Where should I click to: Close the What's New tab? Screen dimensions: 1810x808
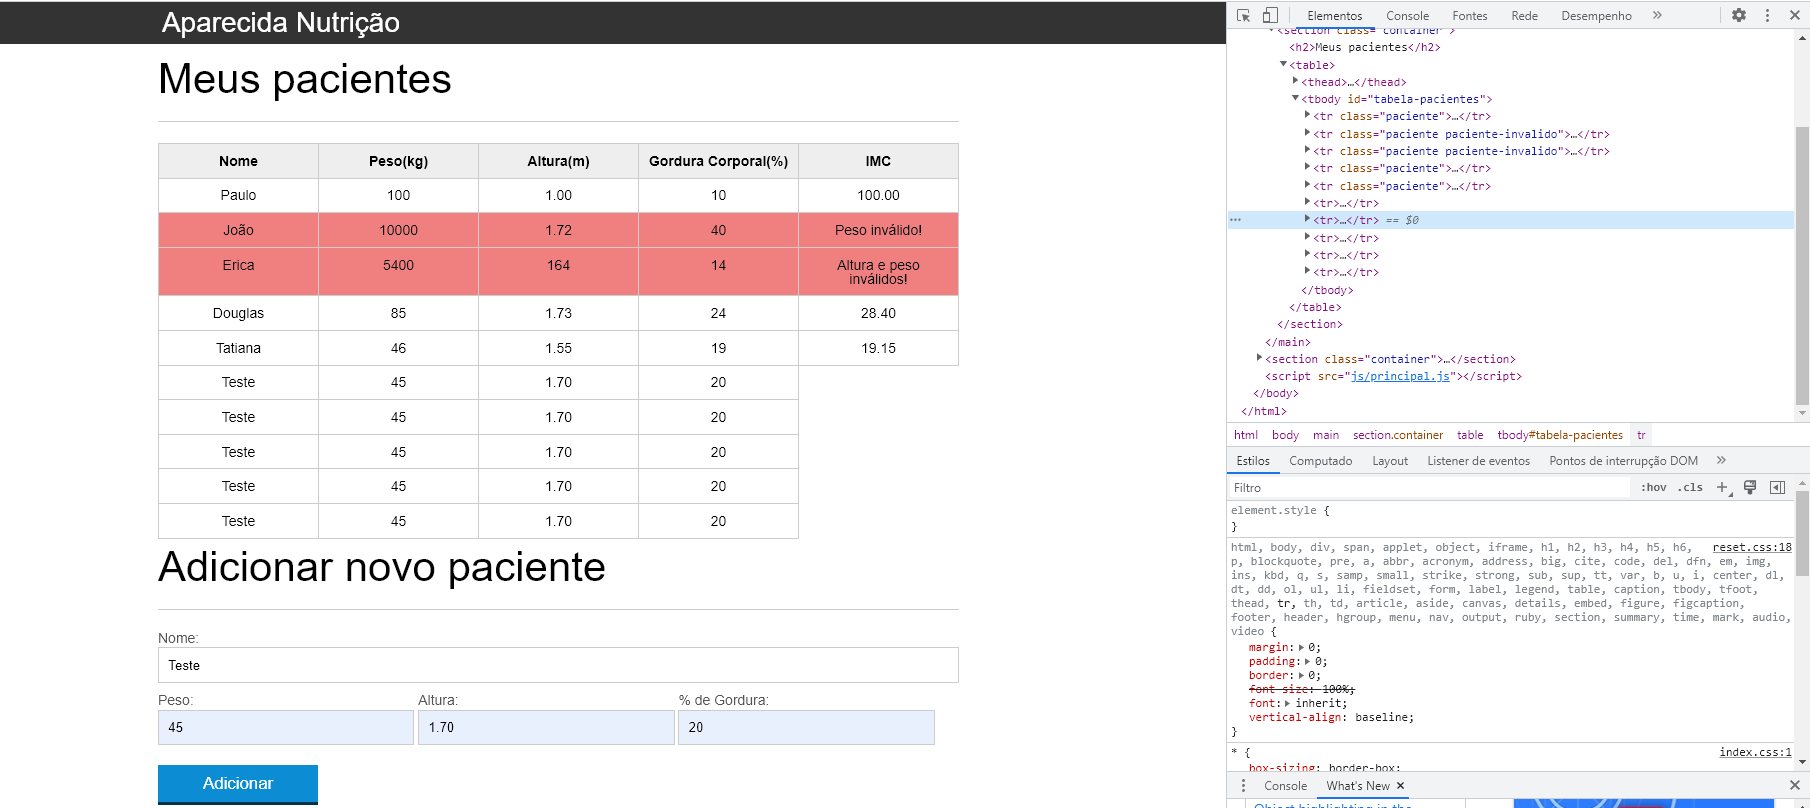point(1400,785)
